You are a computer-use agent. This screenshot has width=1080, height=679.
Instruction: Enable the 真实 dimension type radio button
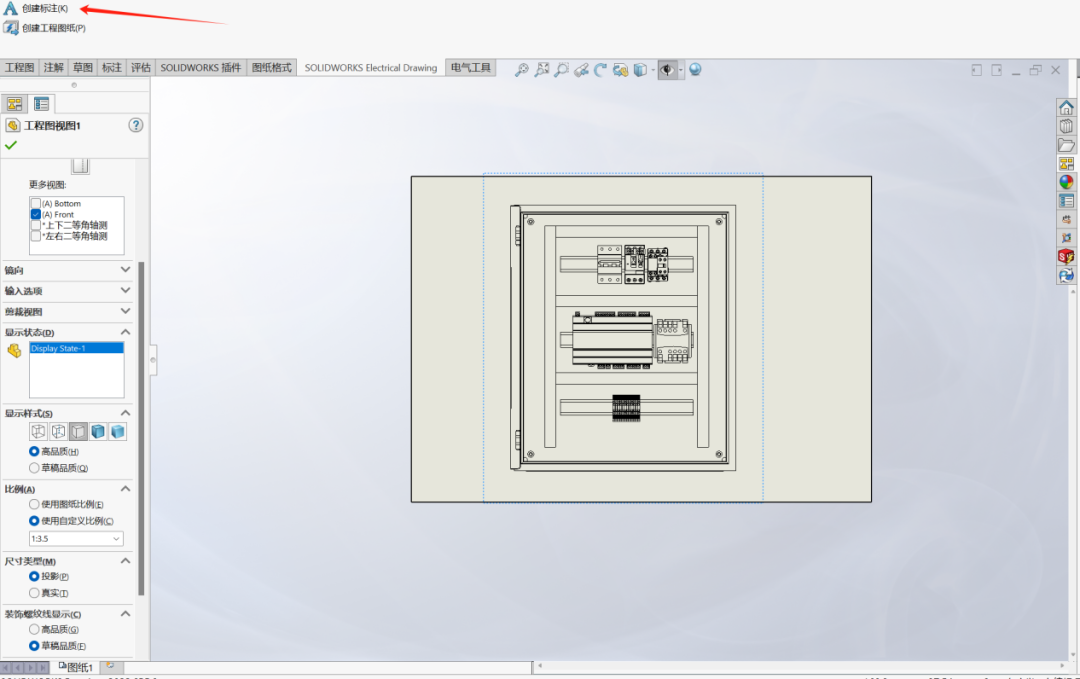[x=33, y=592]
